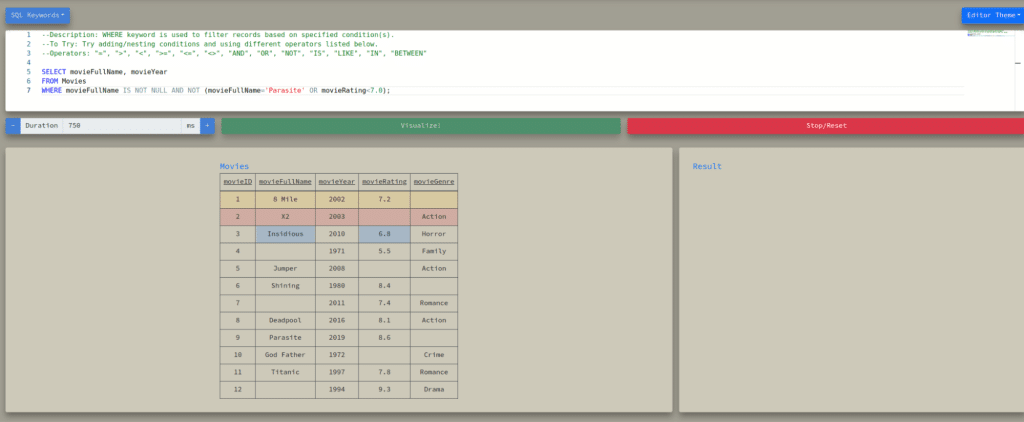This screenshot has height=422, width=1024.
Task: Click the Duration input field showing 750
Action: (x=121, y=125)
